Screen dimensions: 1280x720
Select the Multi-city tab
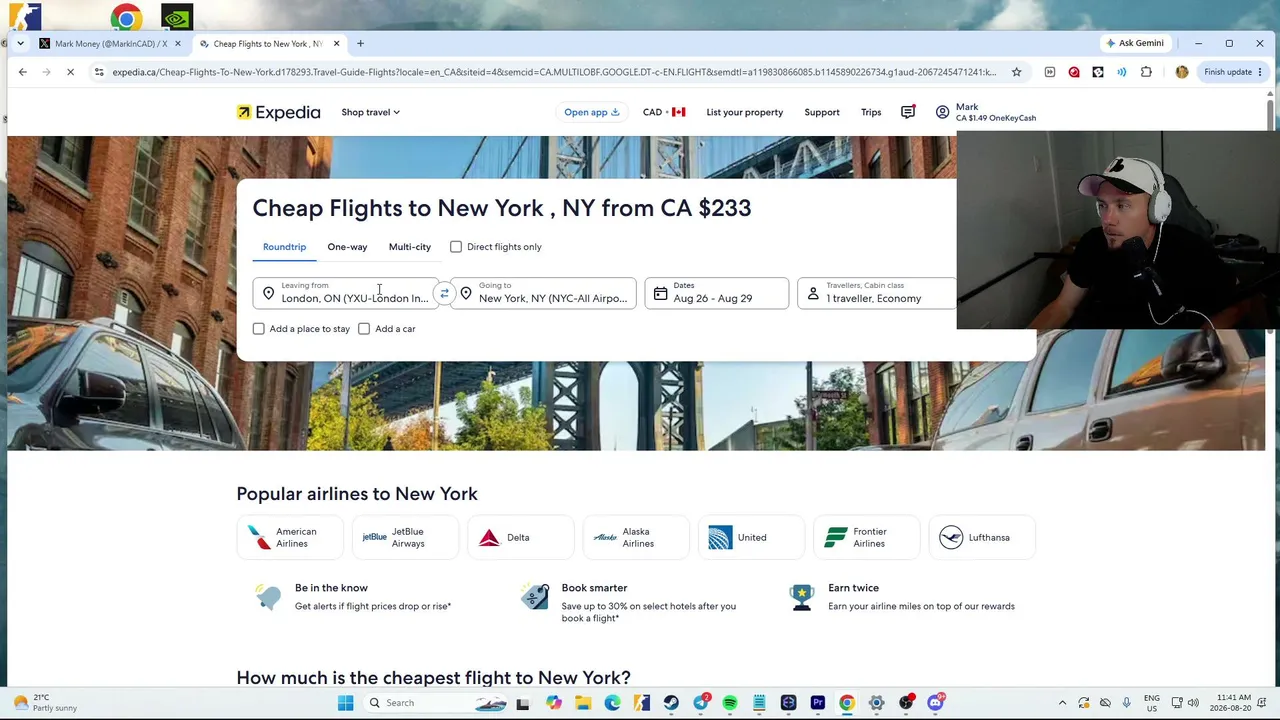(x=410, y=247)
